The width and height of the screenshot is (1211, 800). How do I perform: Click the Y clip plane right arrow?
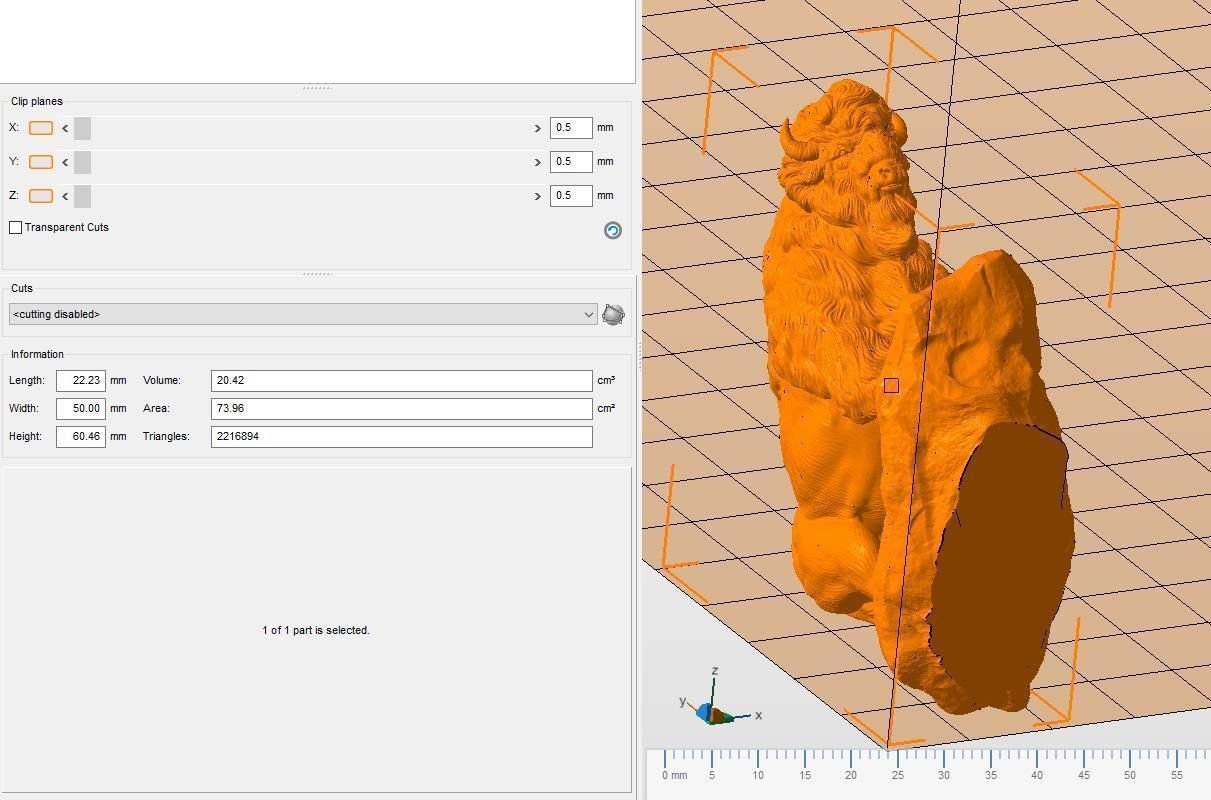(x=537, y=162)
